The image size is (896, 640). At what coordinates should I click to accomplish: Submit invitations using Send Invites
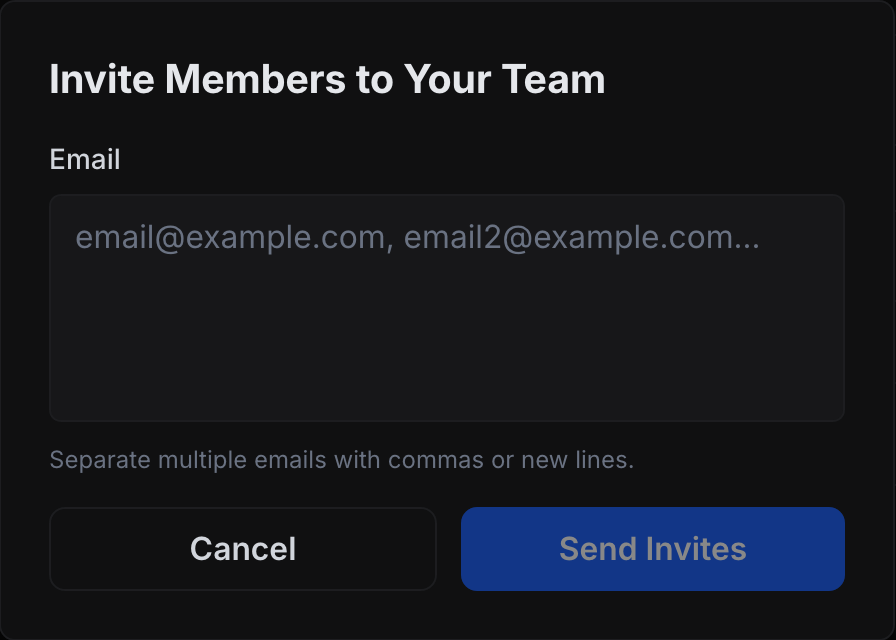point(652,549)
